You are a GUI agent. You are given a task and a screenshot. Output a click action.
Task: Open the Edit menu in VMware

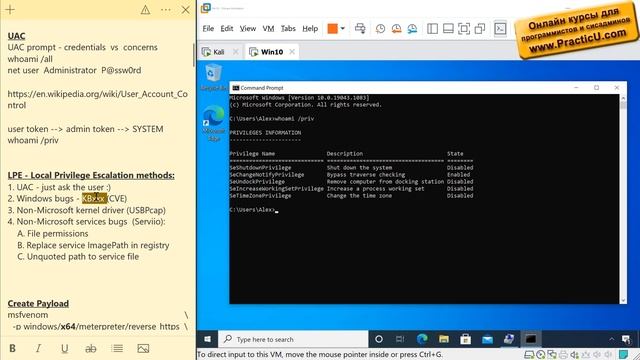(x=227, y=29)
